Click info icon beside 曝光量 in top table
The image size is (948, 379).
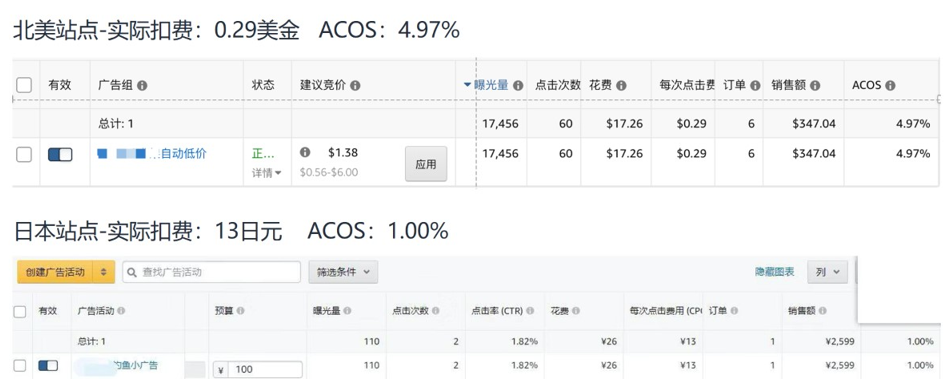[518, 86]
